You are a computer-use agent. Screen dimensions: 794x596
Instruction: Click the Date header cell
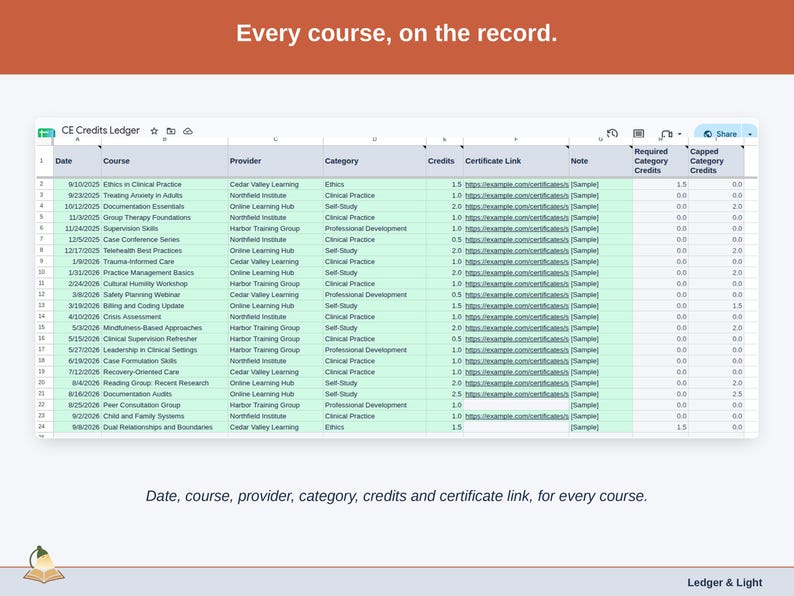[x=77, y=161]
